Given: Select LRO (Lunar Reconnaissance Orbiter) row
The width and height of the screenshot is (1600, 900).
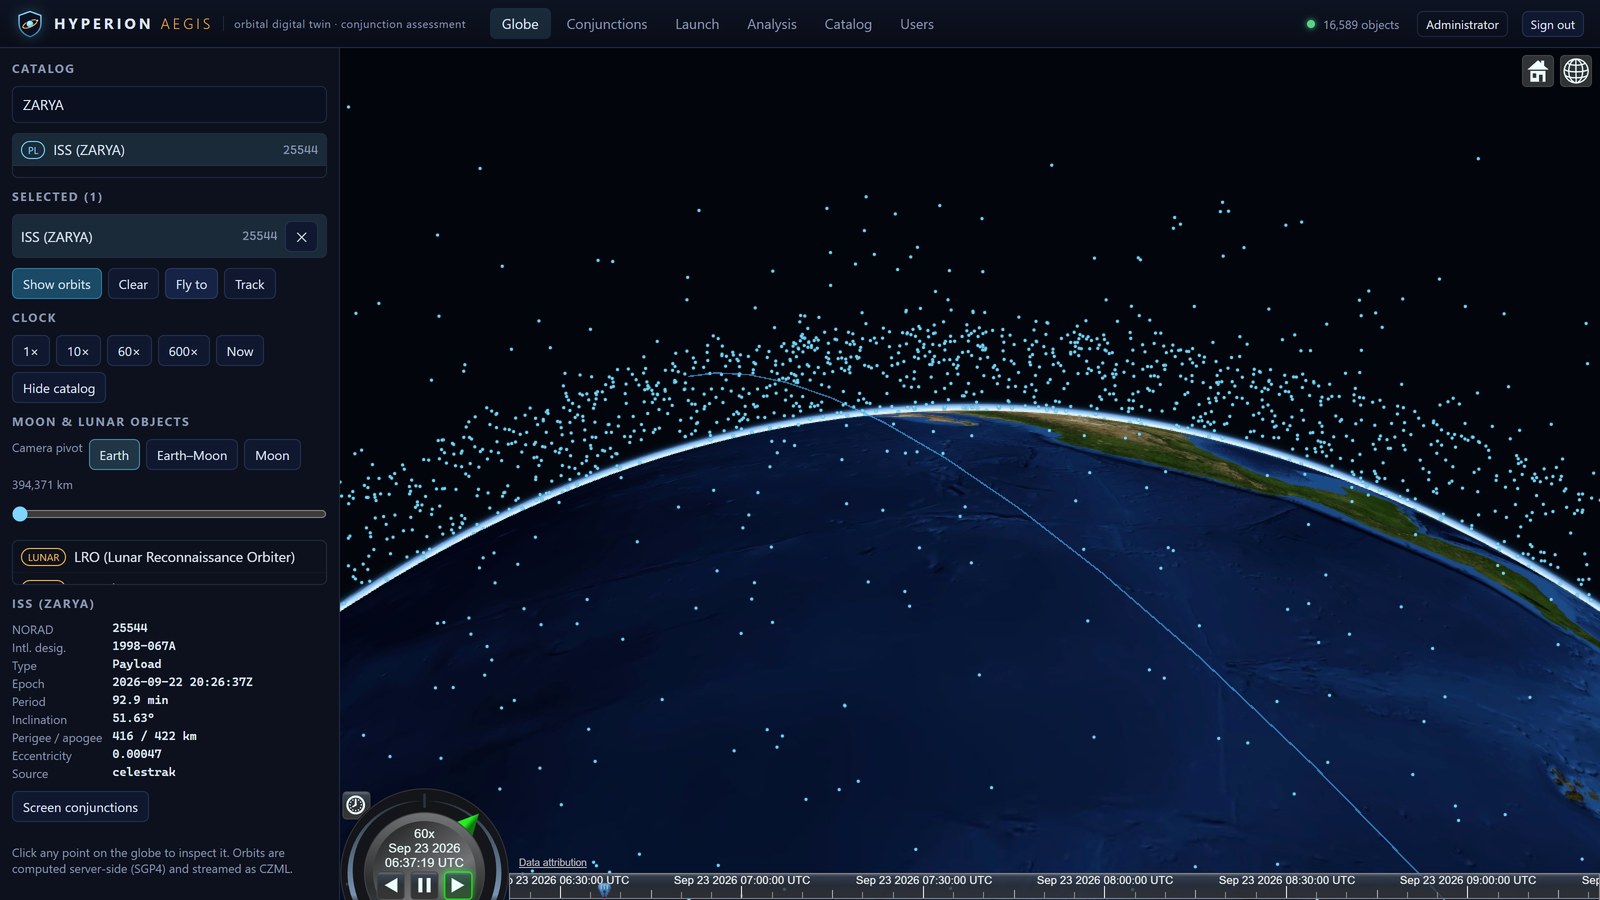Looking at the screenshot, I should [x=169, y=557].
